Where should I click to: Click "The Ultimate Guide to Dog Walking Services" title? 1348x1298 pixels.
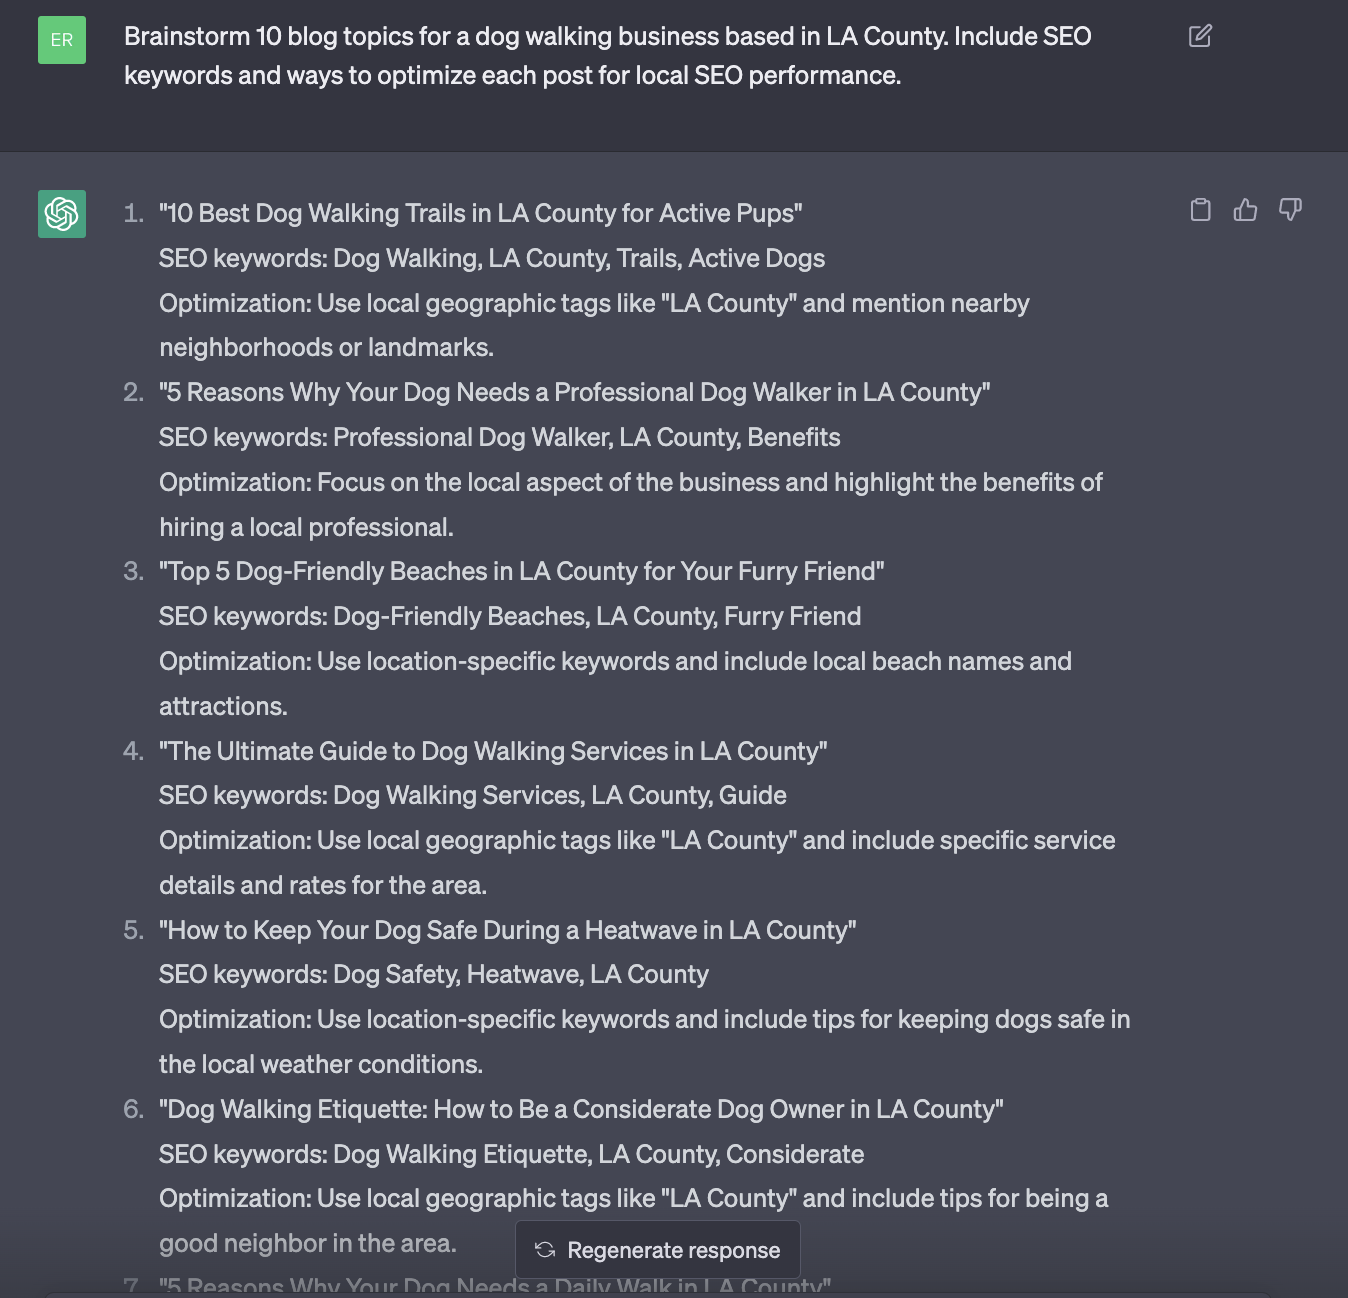pos(493,751)
